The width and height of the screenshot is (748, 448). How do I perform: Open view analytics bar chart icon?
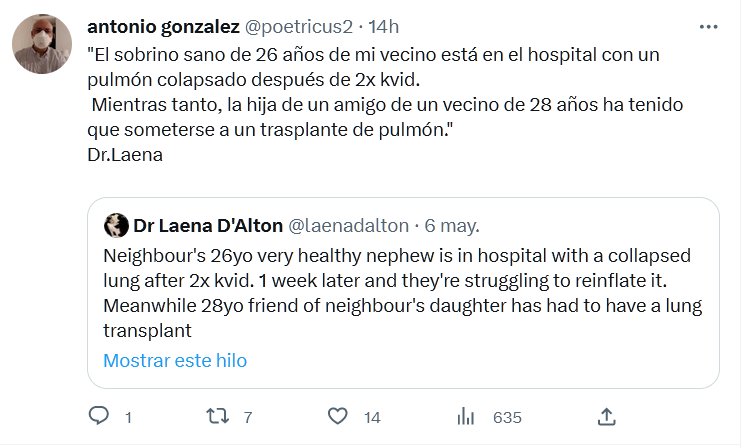465,416
